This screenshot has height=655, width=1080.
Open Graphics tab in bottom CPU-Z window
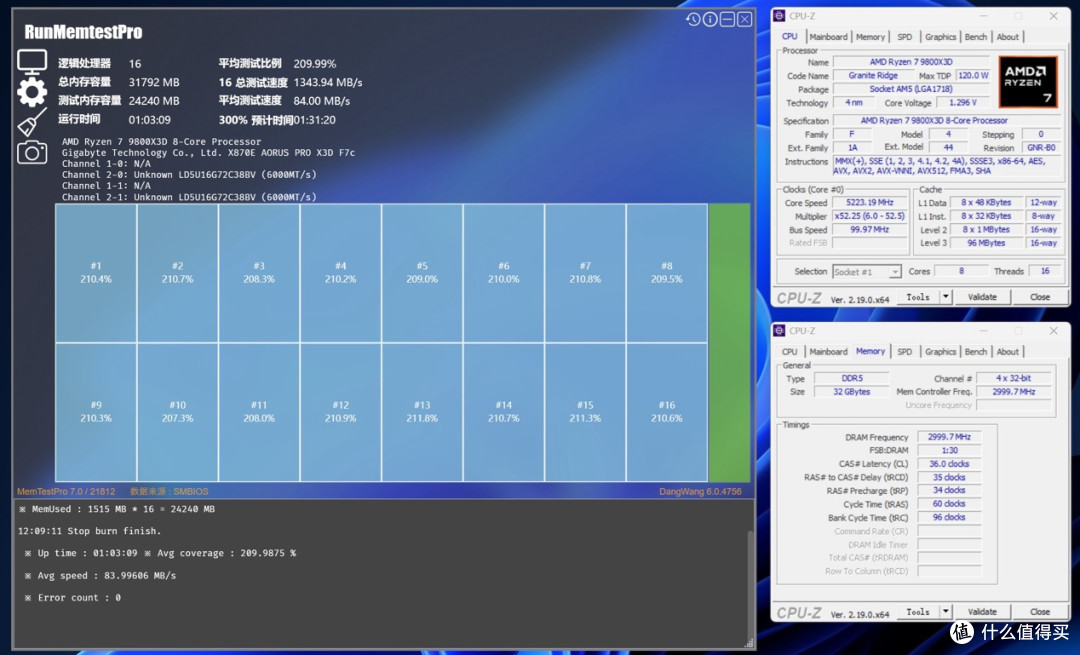pos(940,352)
